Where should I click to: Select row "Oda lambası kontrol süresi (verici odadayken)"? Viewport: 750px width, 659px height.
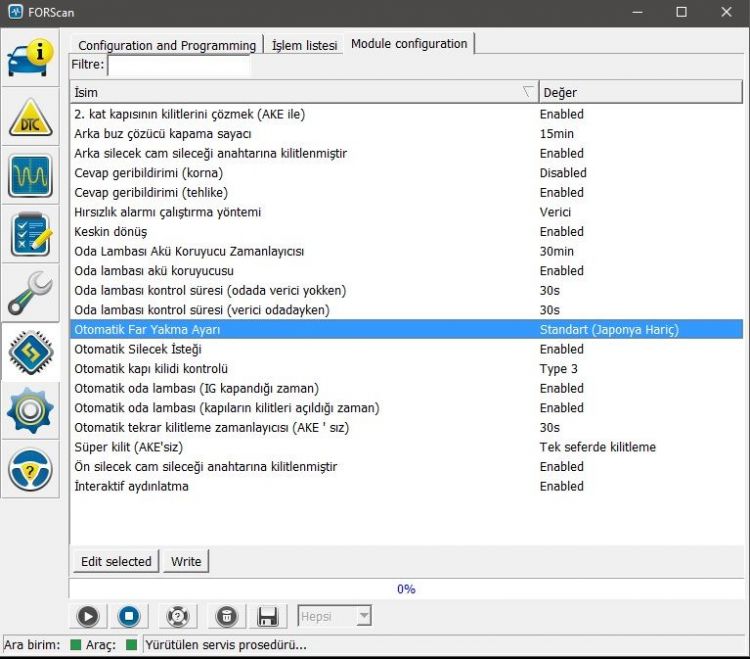click(x=407, y=310)
